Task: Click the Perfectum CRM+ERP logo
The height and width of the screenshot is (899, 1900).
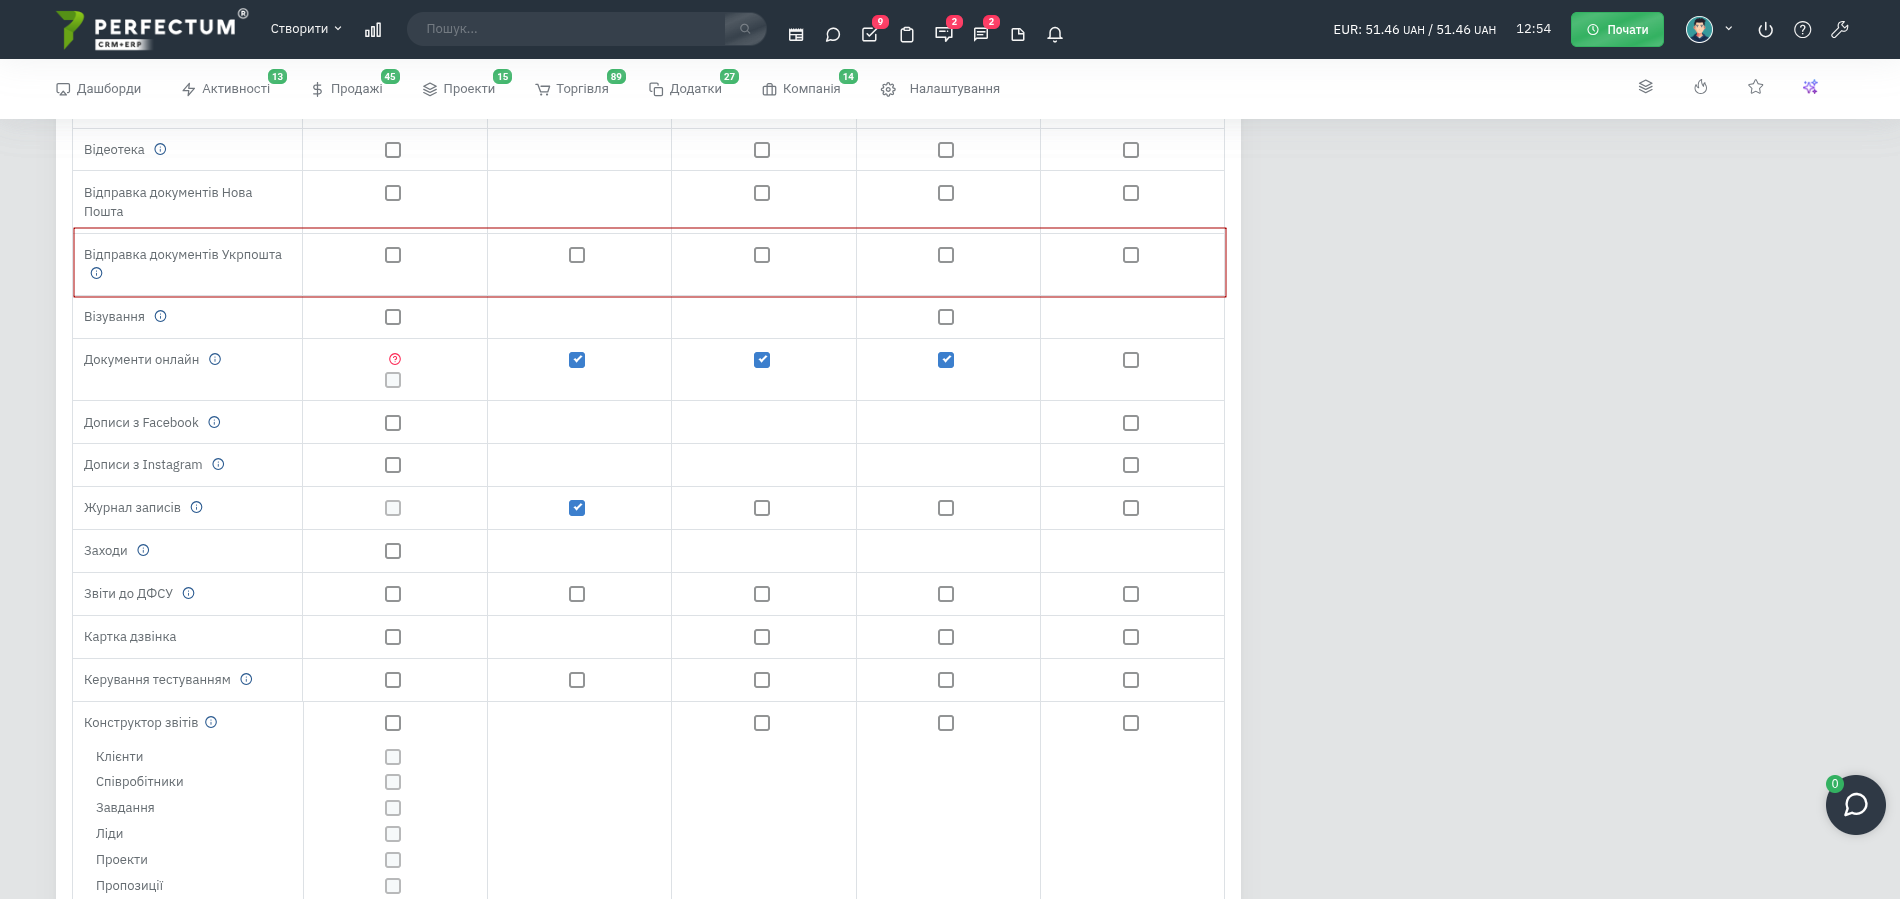Action: click(x=152, y=29)
